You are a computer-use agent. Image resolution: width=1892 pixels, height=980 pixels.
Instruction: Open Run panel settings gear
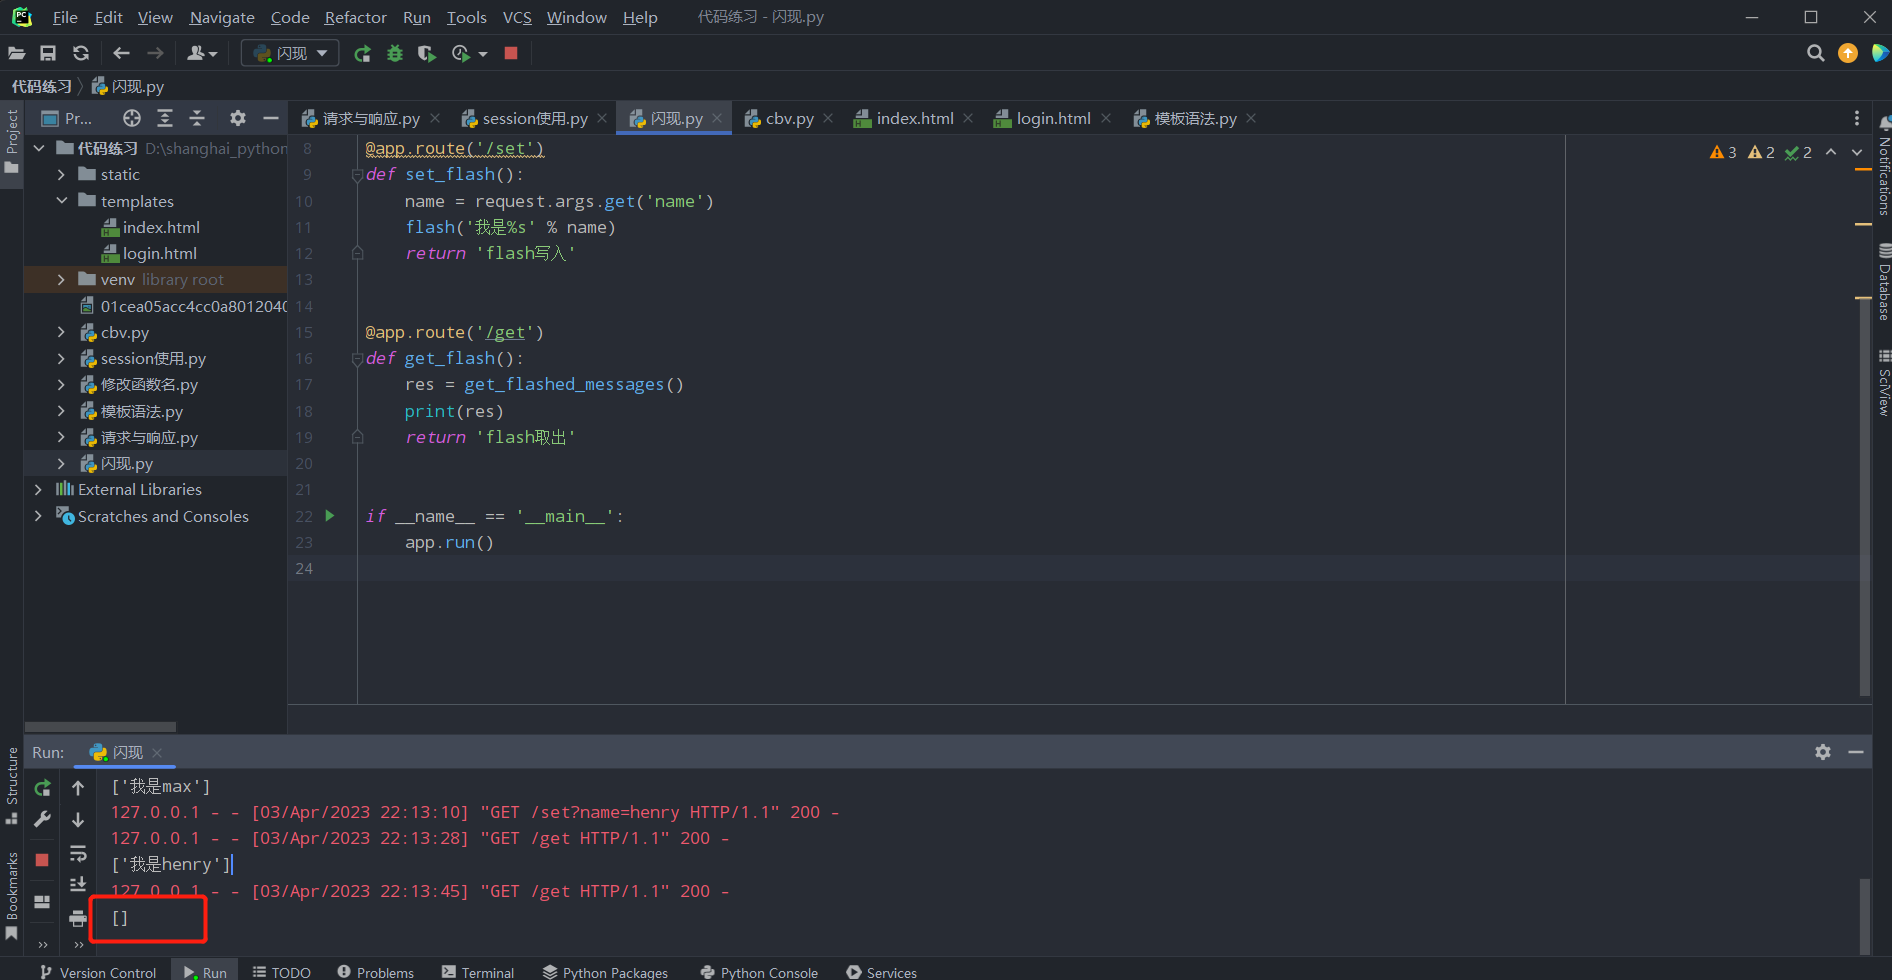[1823, 752]
